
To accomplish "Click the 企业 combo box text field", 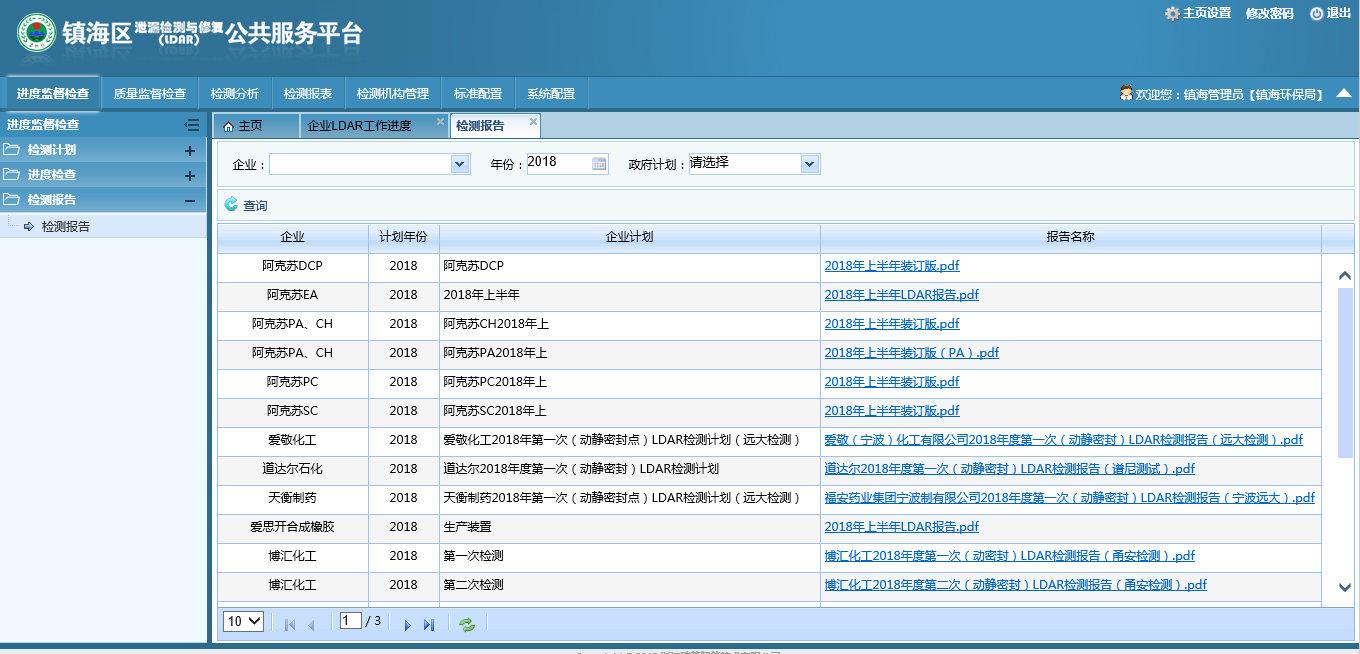I will [x=360, y=164].
